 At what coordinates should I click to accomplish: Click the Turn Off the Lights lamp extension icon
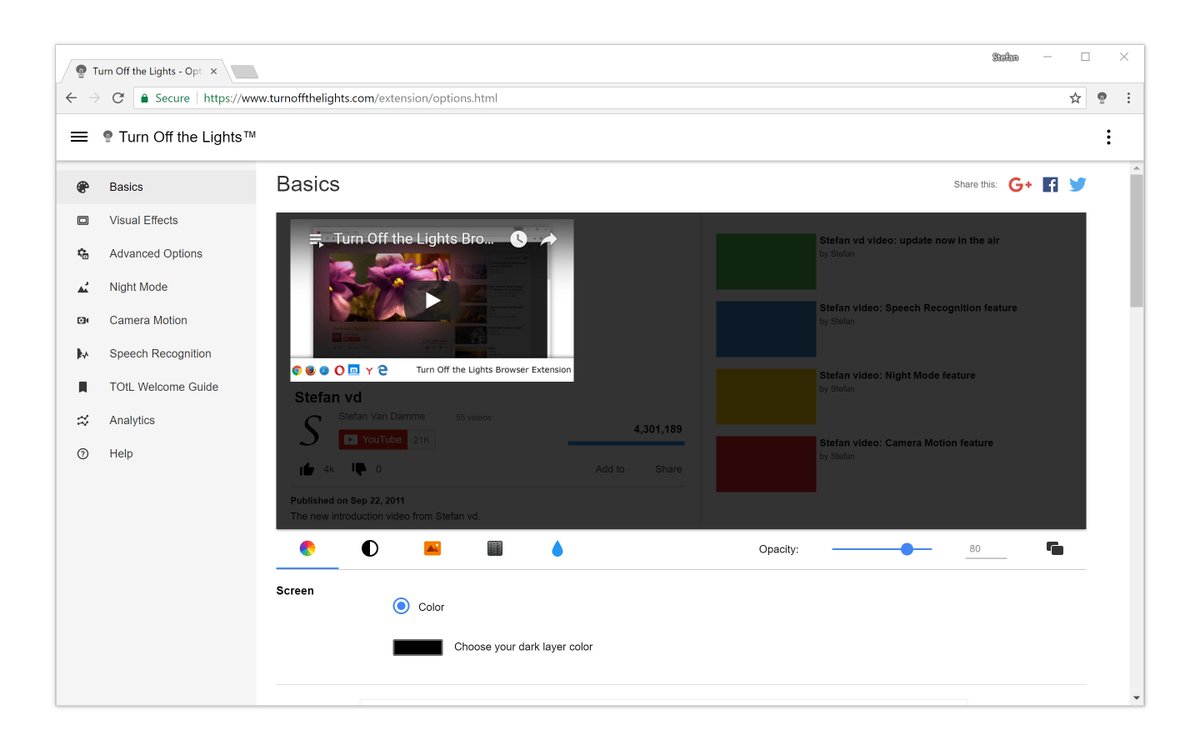(x=1102, y=98)
